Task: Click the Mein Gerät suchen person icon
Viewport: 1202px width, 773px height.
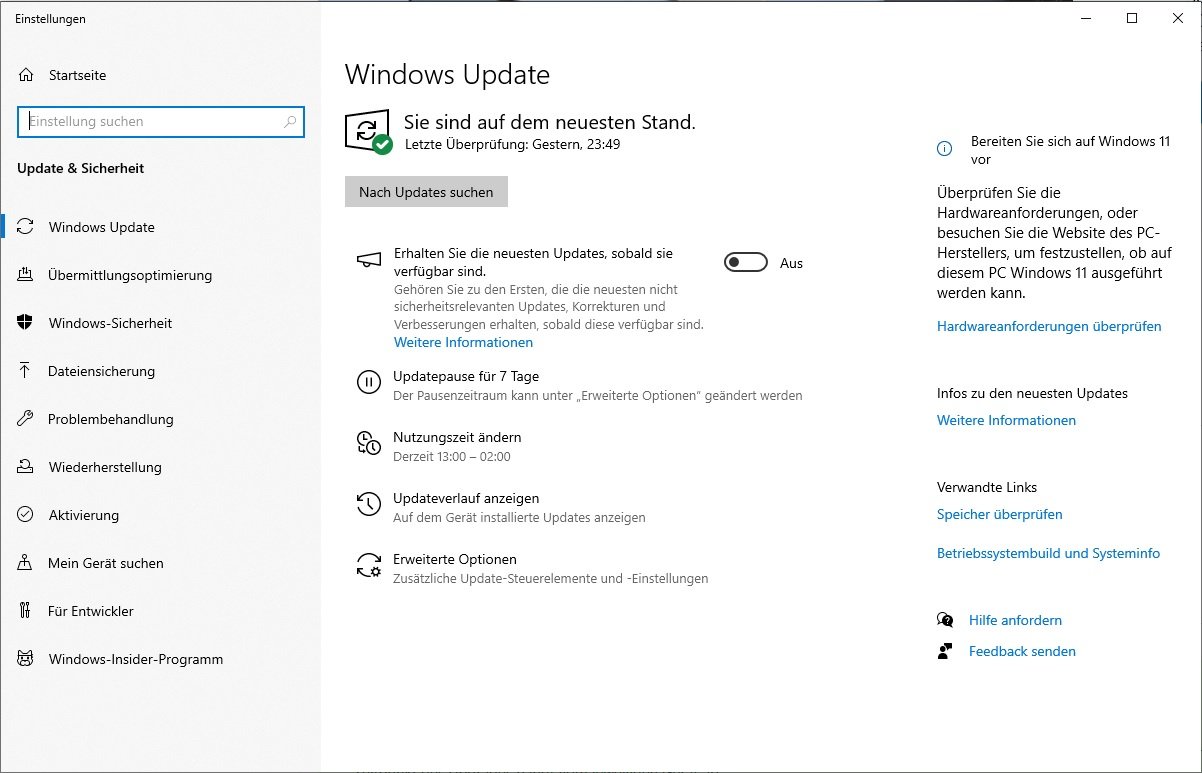Action: pyautogui.click(x=26, y=563)
